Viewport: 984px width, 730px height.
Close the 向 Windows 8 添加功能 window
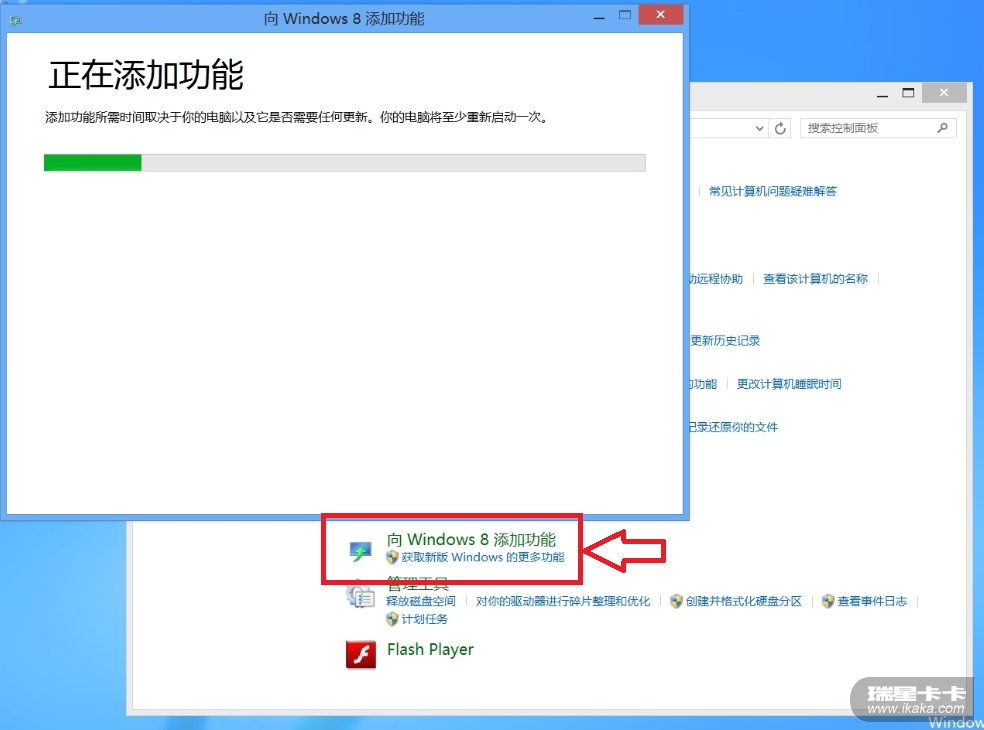pyautogui.click(x=660, y=15)
